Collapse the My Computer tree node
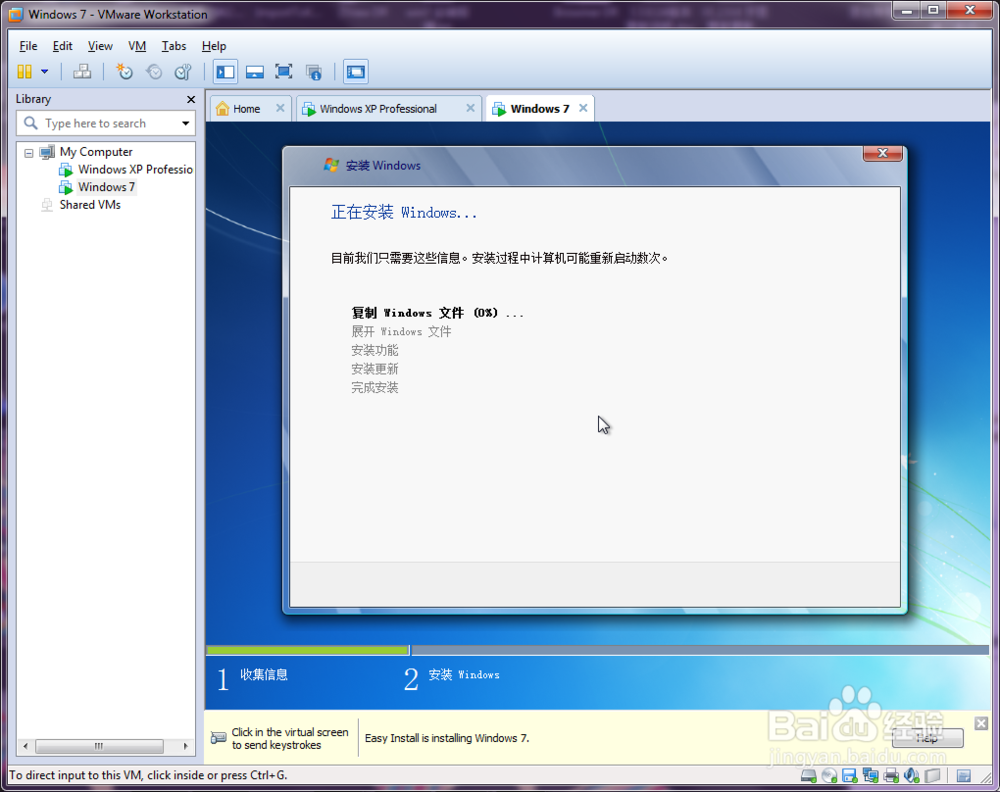The width and height of the screenshot is (1000, 792). tap(29, 153)
